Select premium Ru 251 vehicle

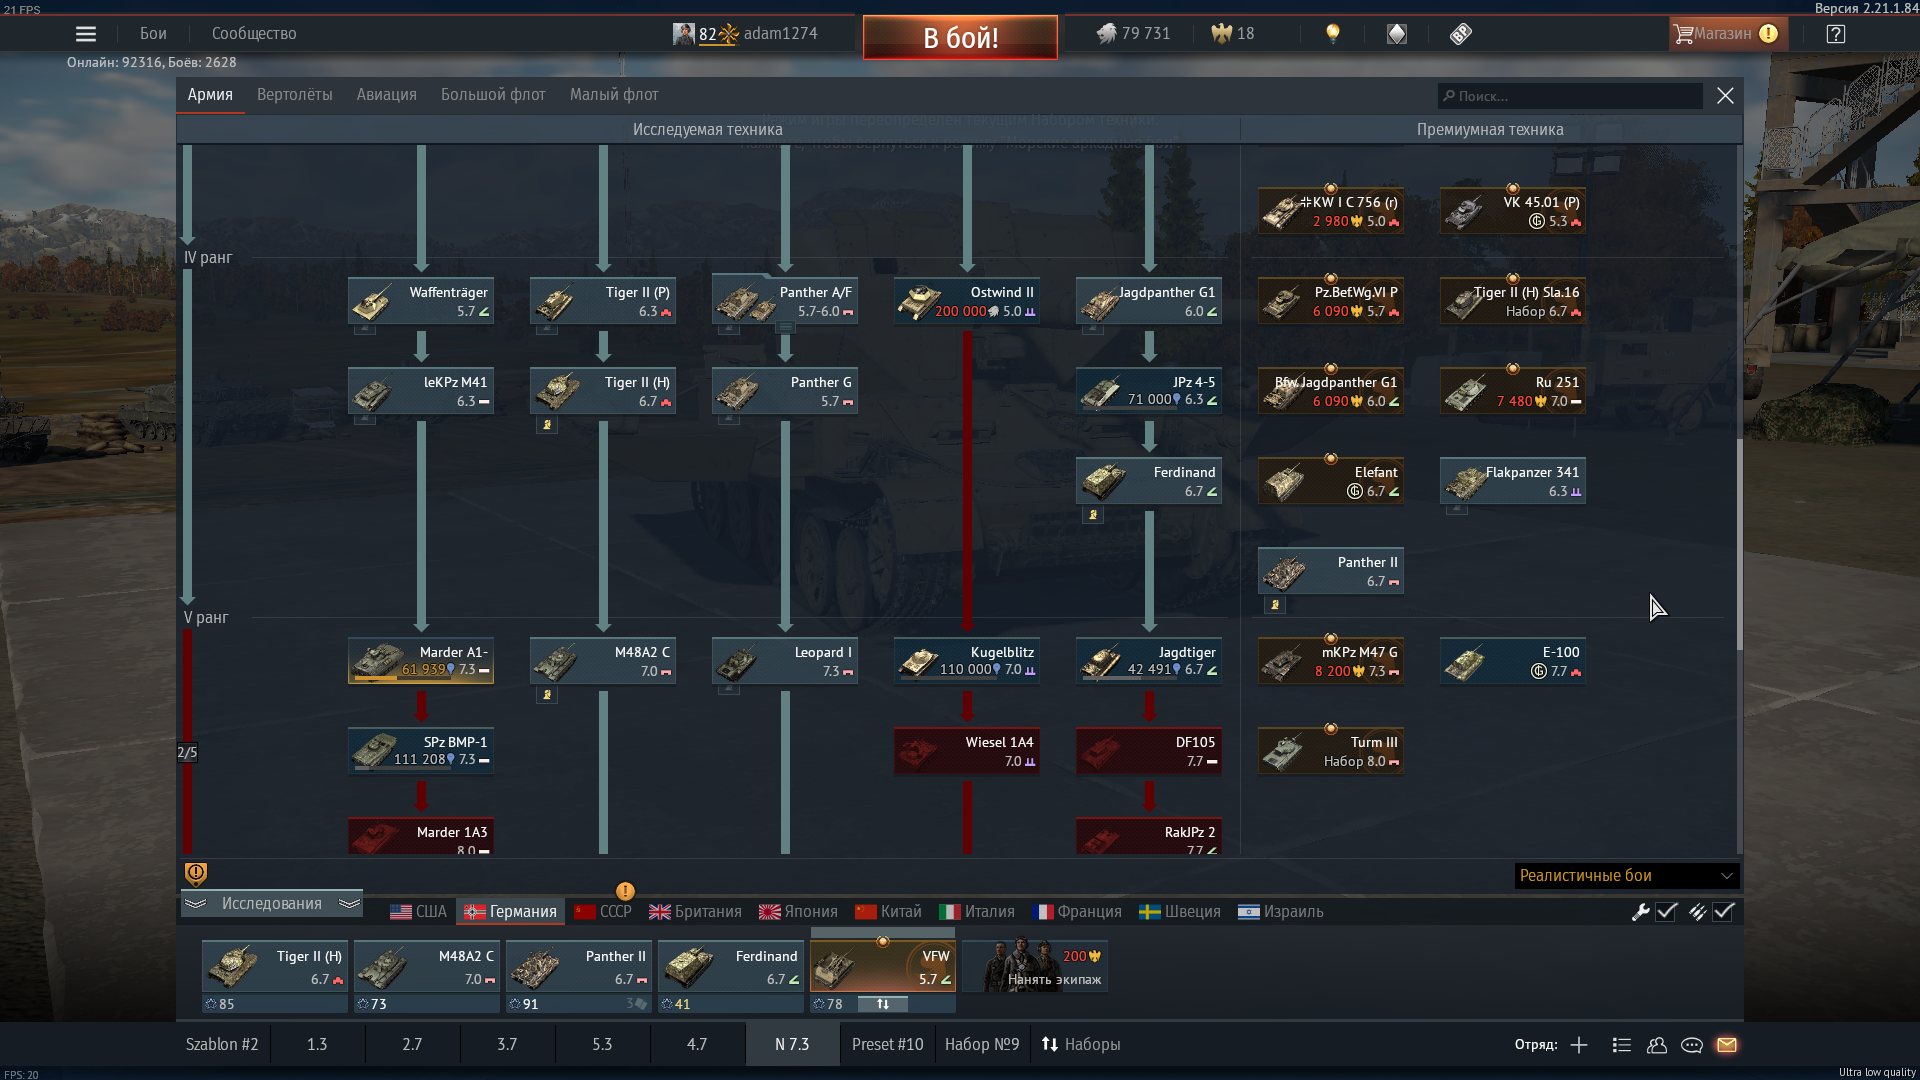[1513, 391]
